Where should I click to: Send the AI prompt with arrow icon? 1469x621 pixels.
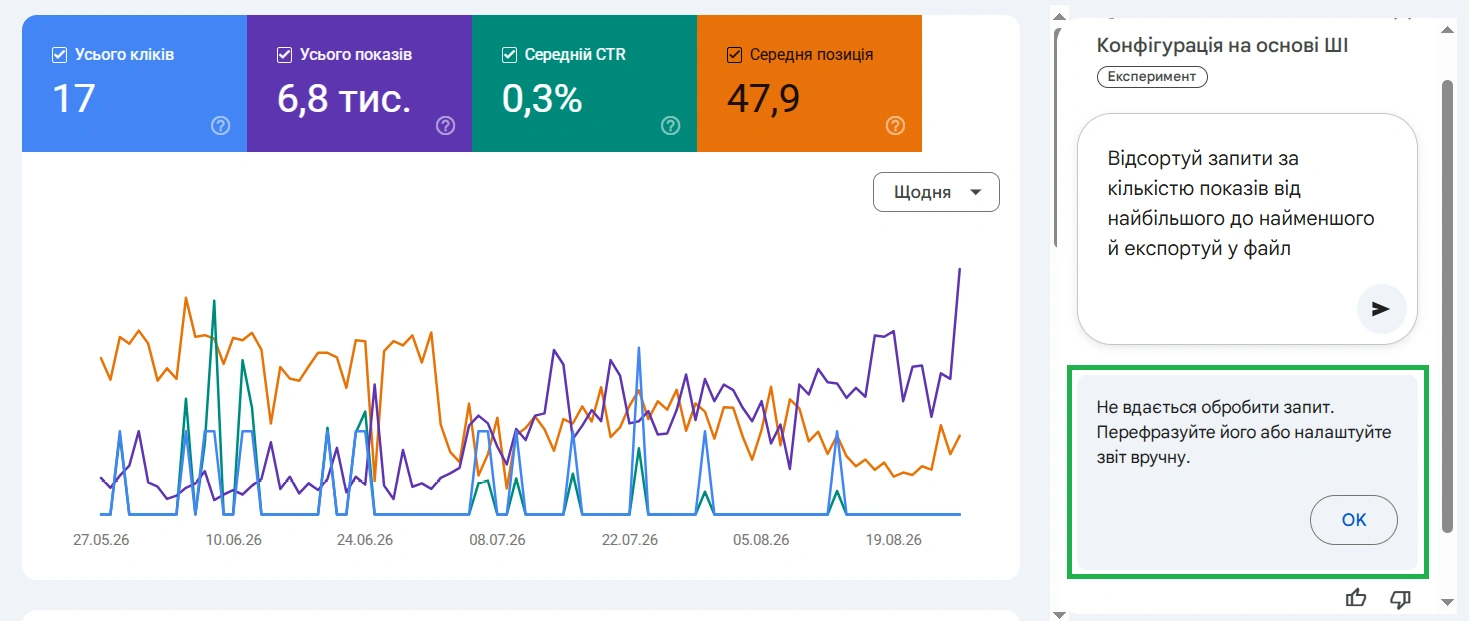(1381, 309)
